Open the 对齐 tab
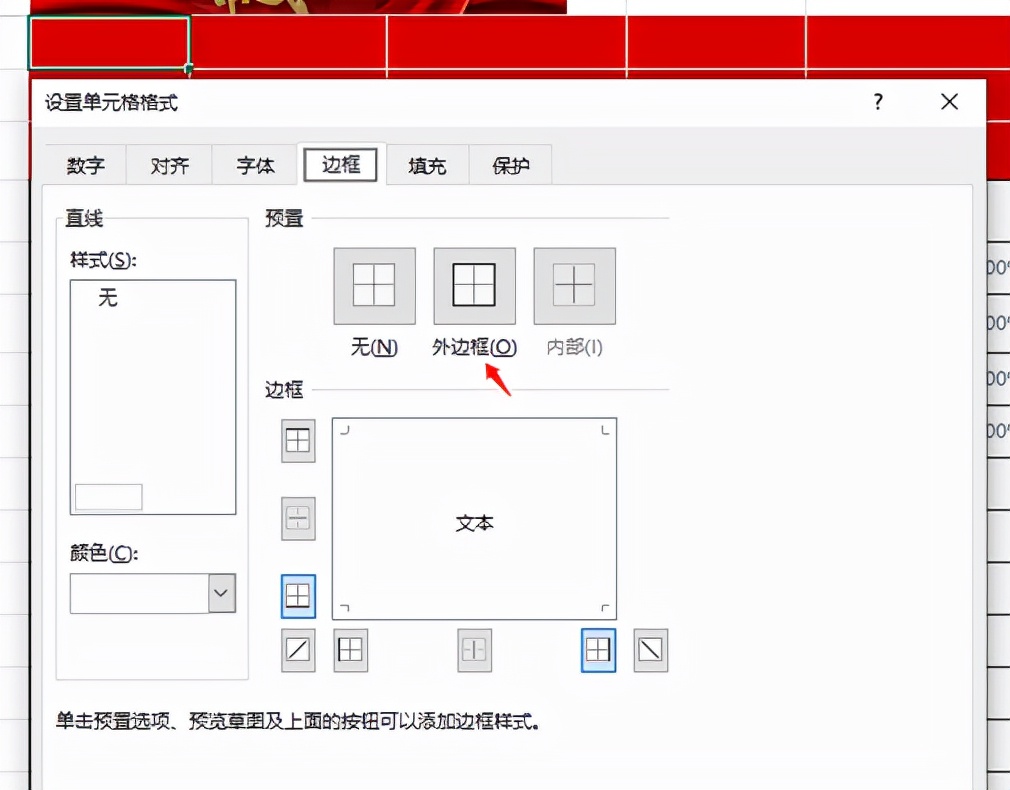The width and height of the screenshot is (1010, 790). click(x=168, y=166)
